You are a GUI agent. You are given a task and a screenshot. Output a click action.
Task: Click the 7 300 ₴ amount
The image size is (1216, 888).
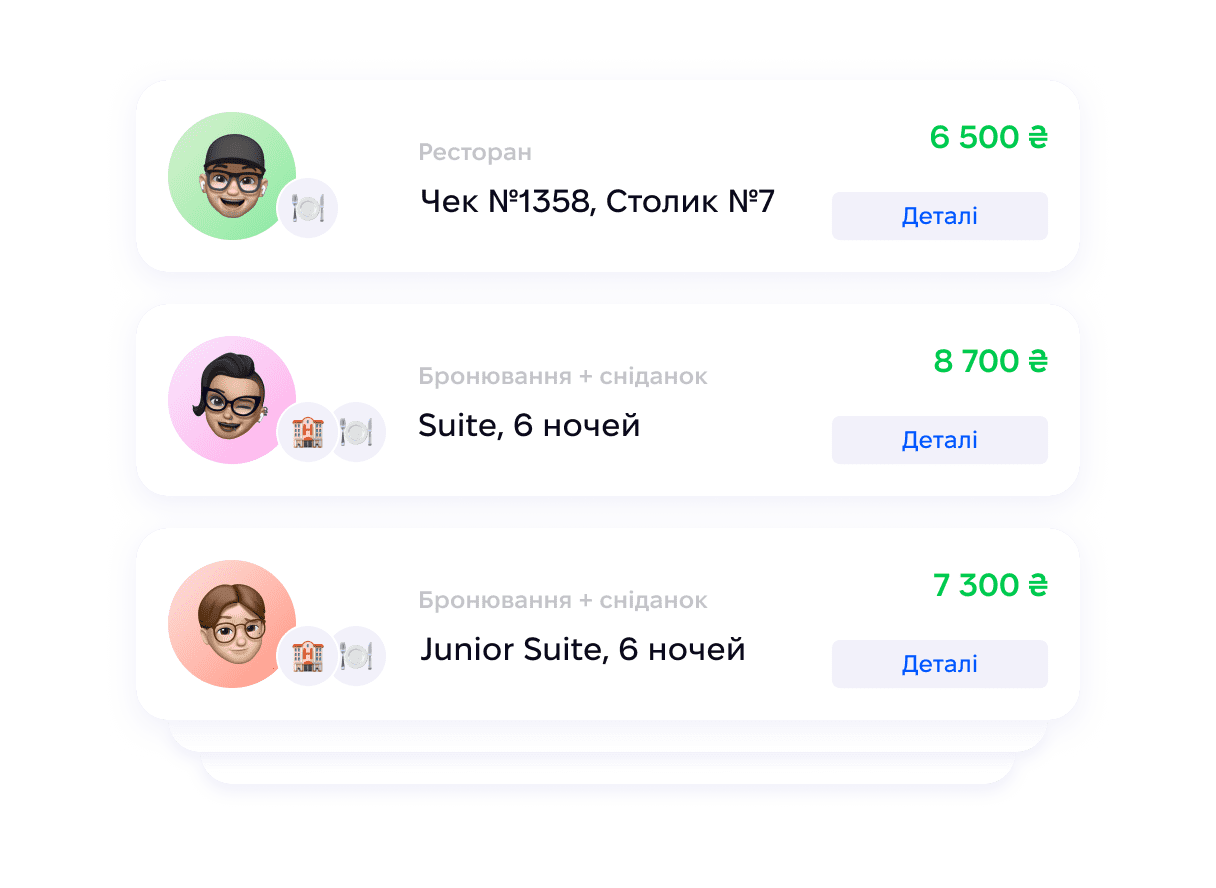990,585
